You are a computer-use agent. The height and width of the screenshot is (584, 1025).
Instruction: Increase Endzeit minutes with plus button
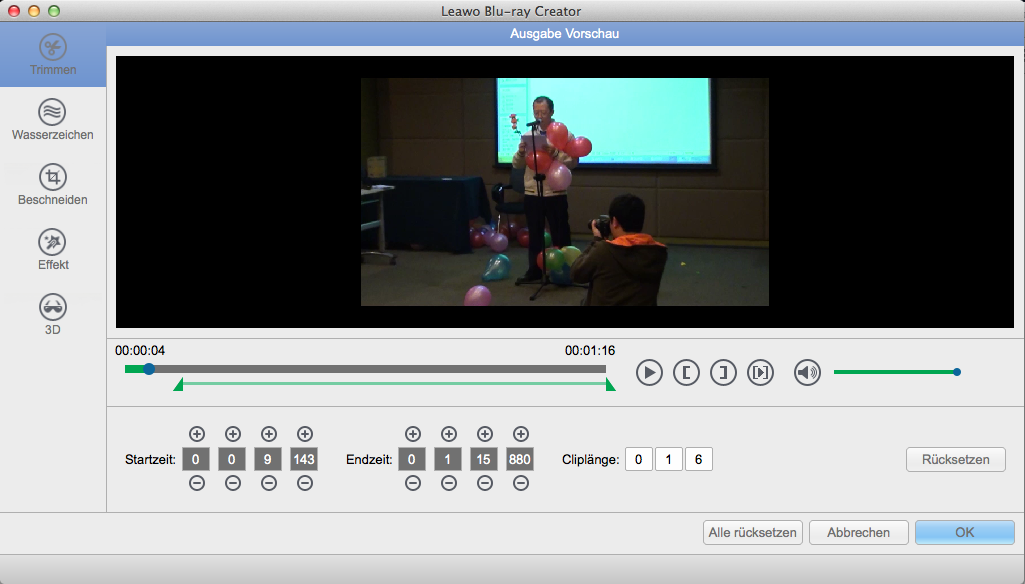point(449,434)
